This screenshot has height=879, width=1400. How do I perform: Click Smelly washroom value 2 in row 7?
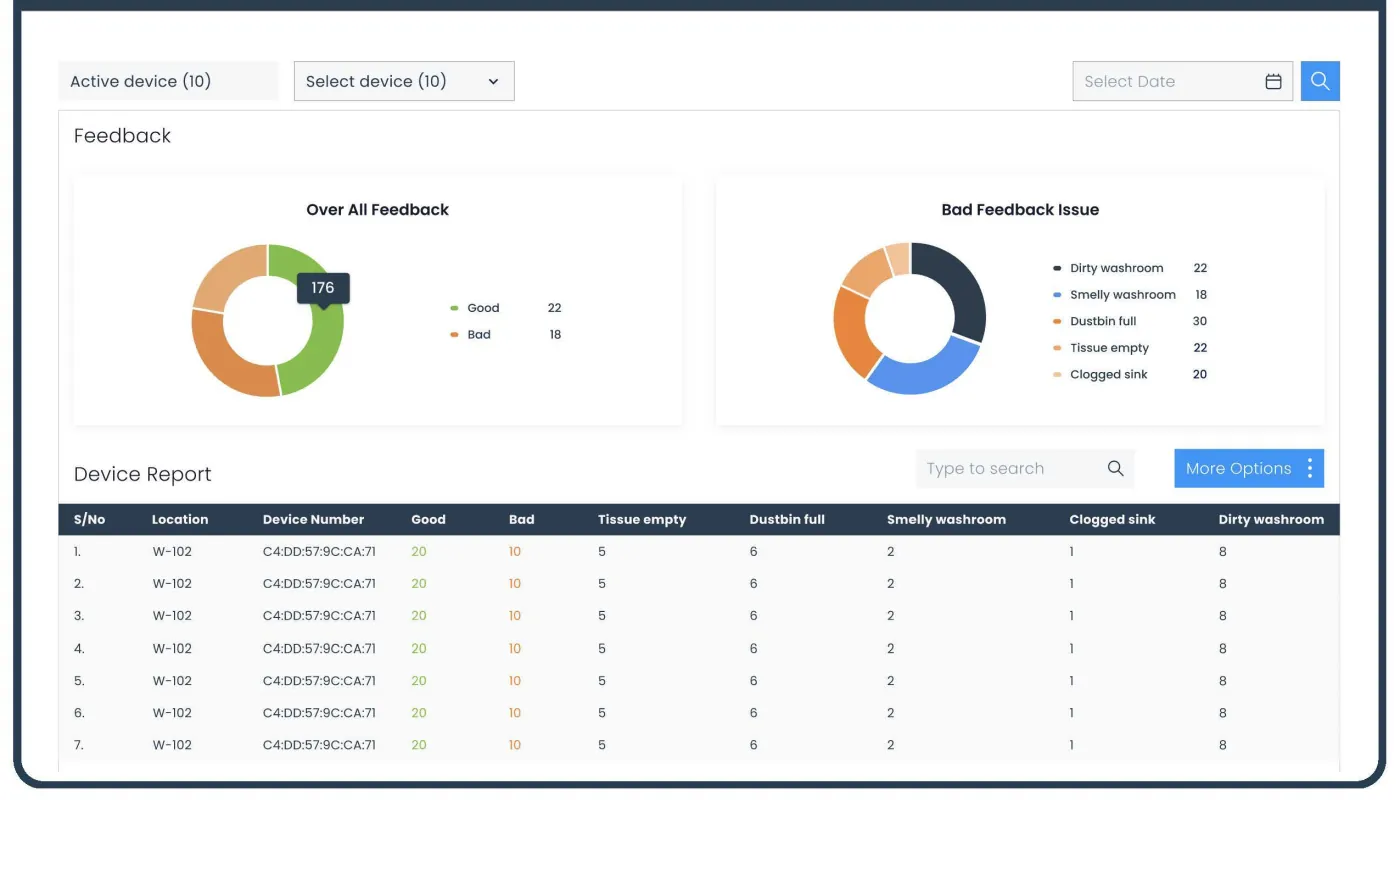(x=890, y=744)
